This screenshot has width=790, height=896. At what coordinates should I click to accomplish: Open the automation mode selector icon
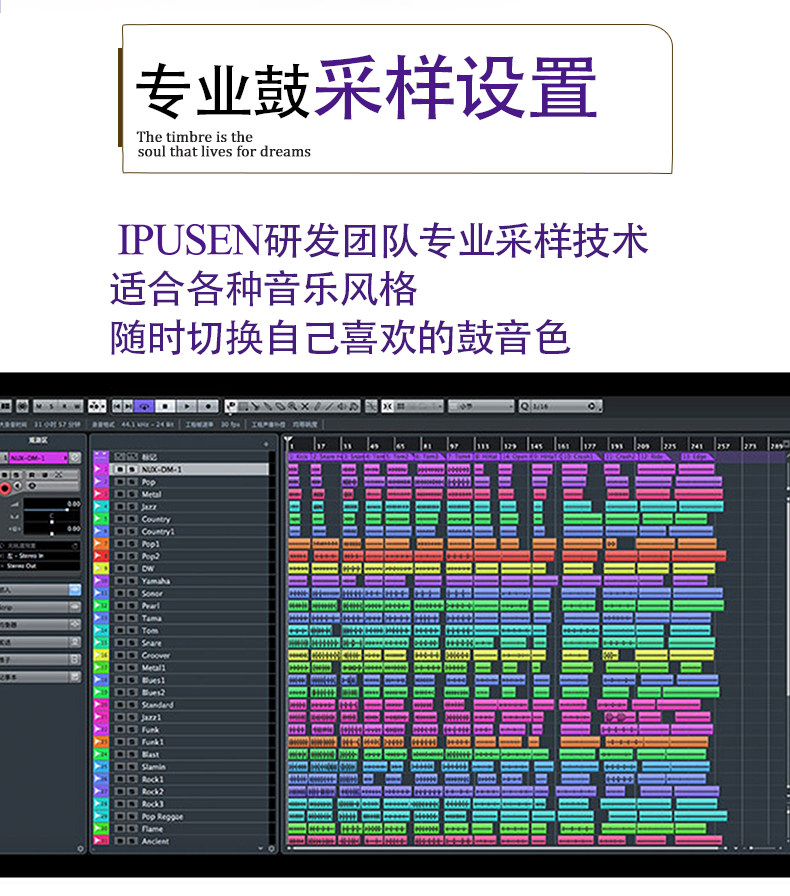(x=96, y=406)
